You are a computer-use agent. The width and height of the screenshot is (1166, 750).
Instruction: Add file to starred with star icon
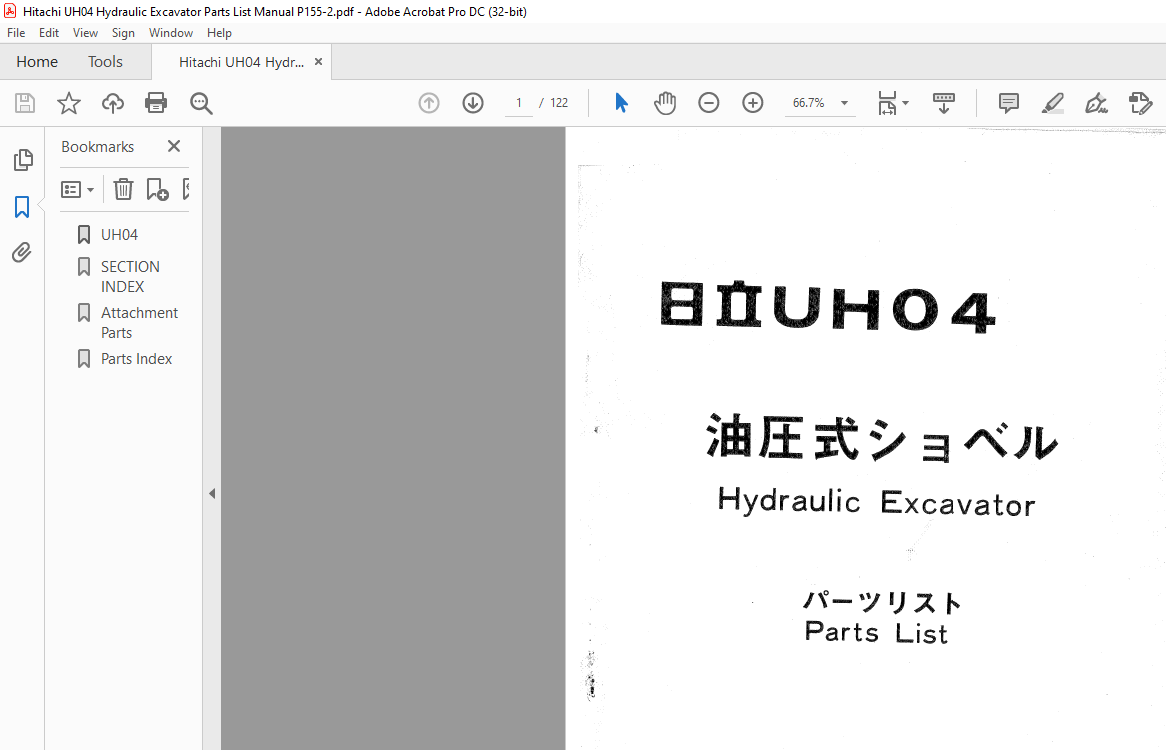click(68, 103)
